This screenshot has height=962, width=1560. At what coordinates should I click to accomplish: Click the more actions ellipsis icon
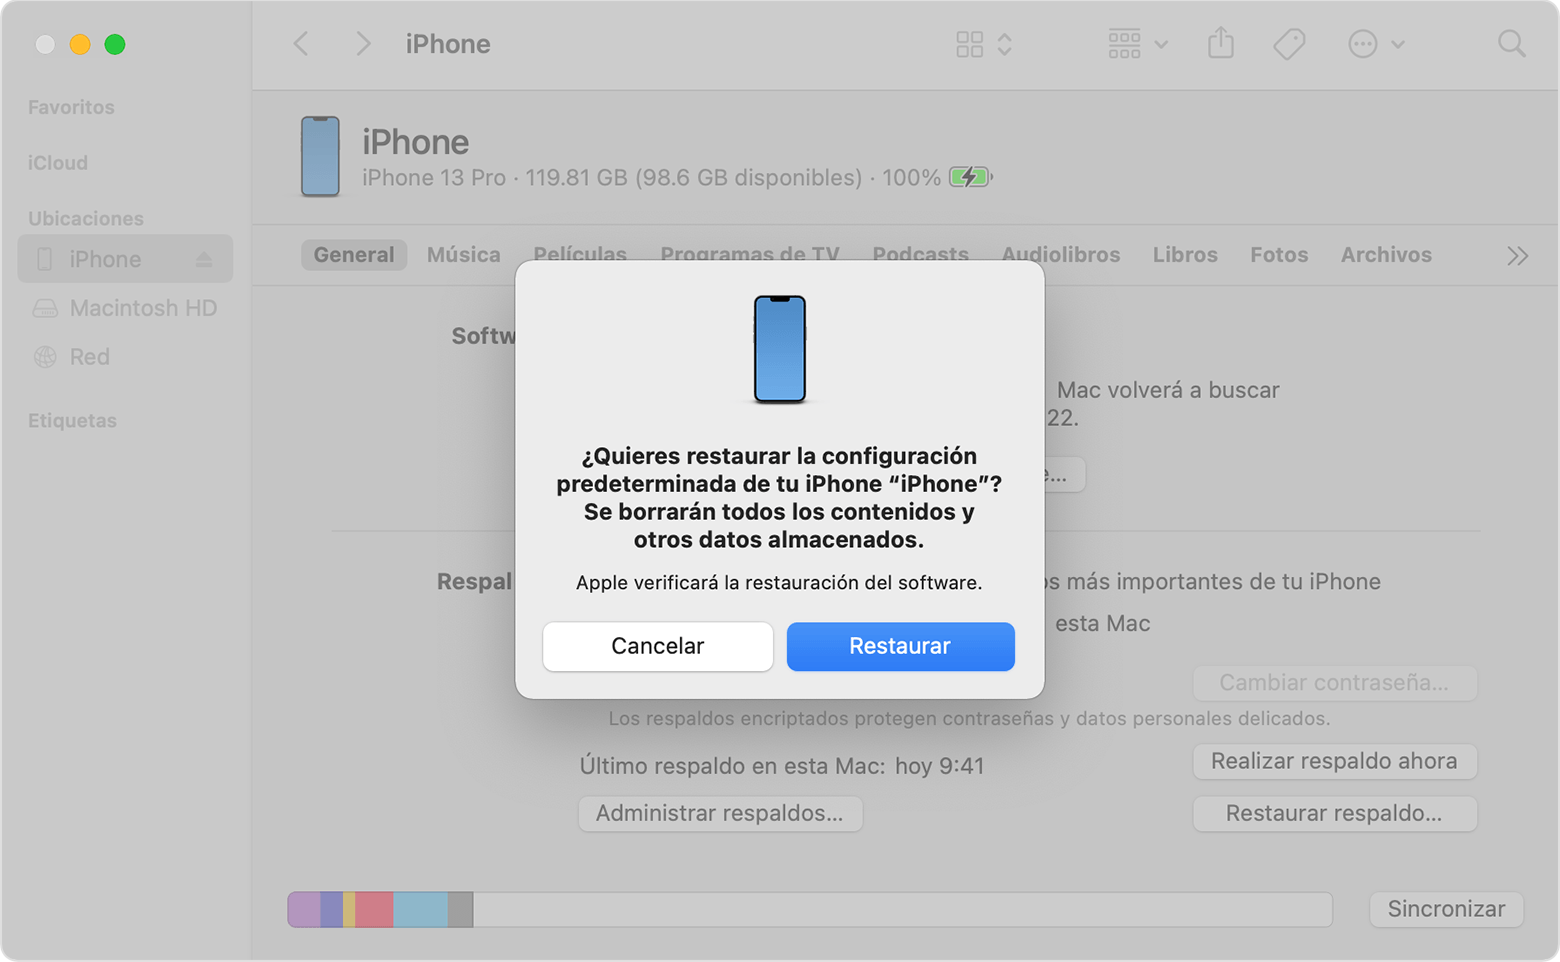click(1362, 44)
